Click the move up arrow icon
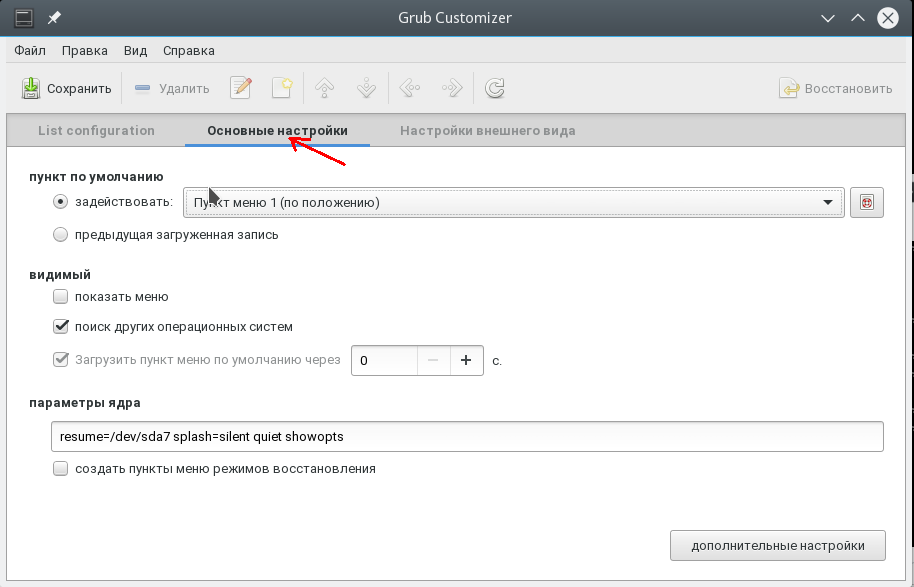 (325, 88)
